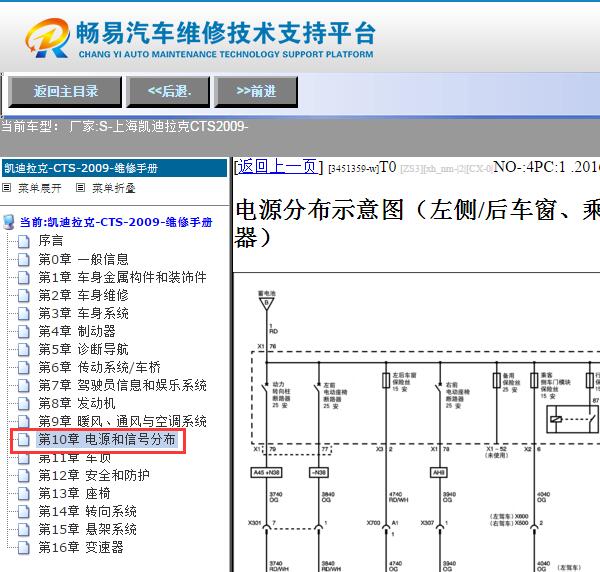Click the 电源分布示意图 page heading
This screenshot has height=572, width=600.
point(417,223)
